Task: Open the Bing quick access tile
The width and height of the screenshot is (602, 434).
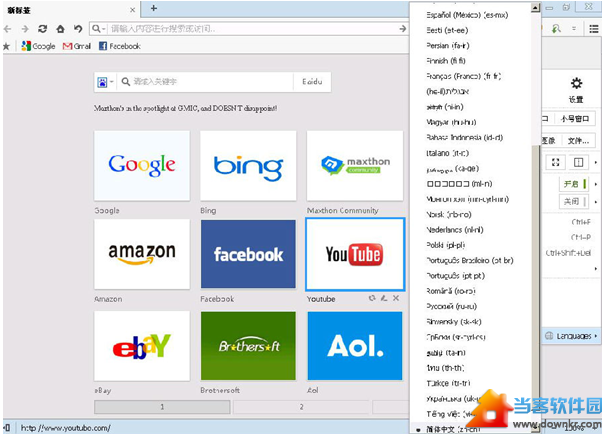Action: click(x=248, y=166)
